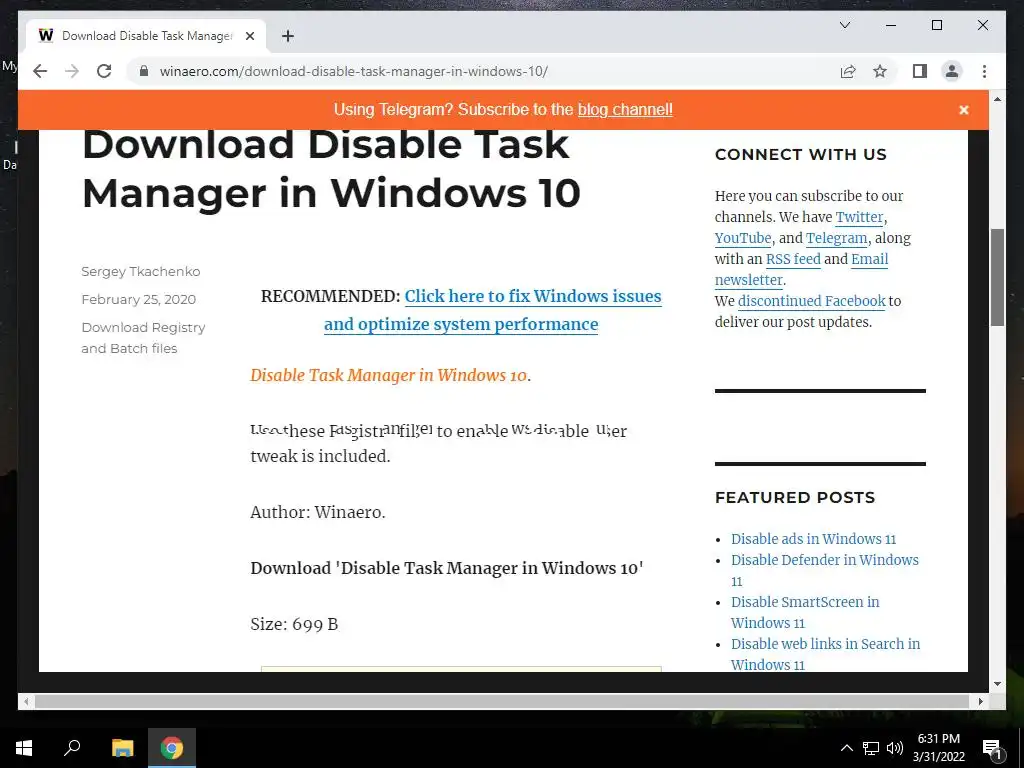Screen dimensions: 1024x768
Task: Open the discontinued Facebook link
Action: pos(811,301)
